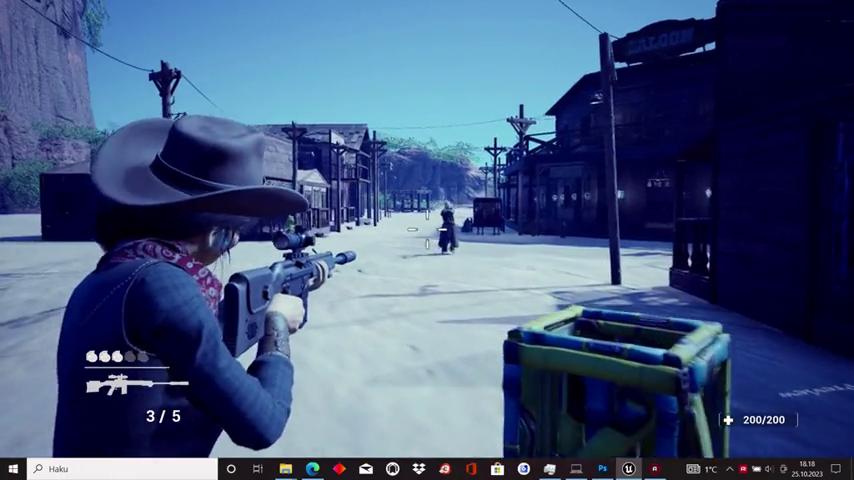Screen dimensions: 854x480
Task: Open the blue round app icon
Action: click(524, 469)
